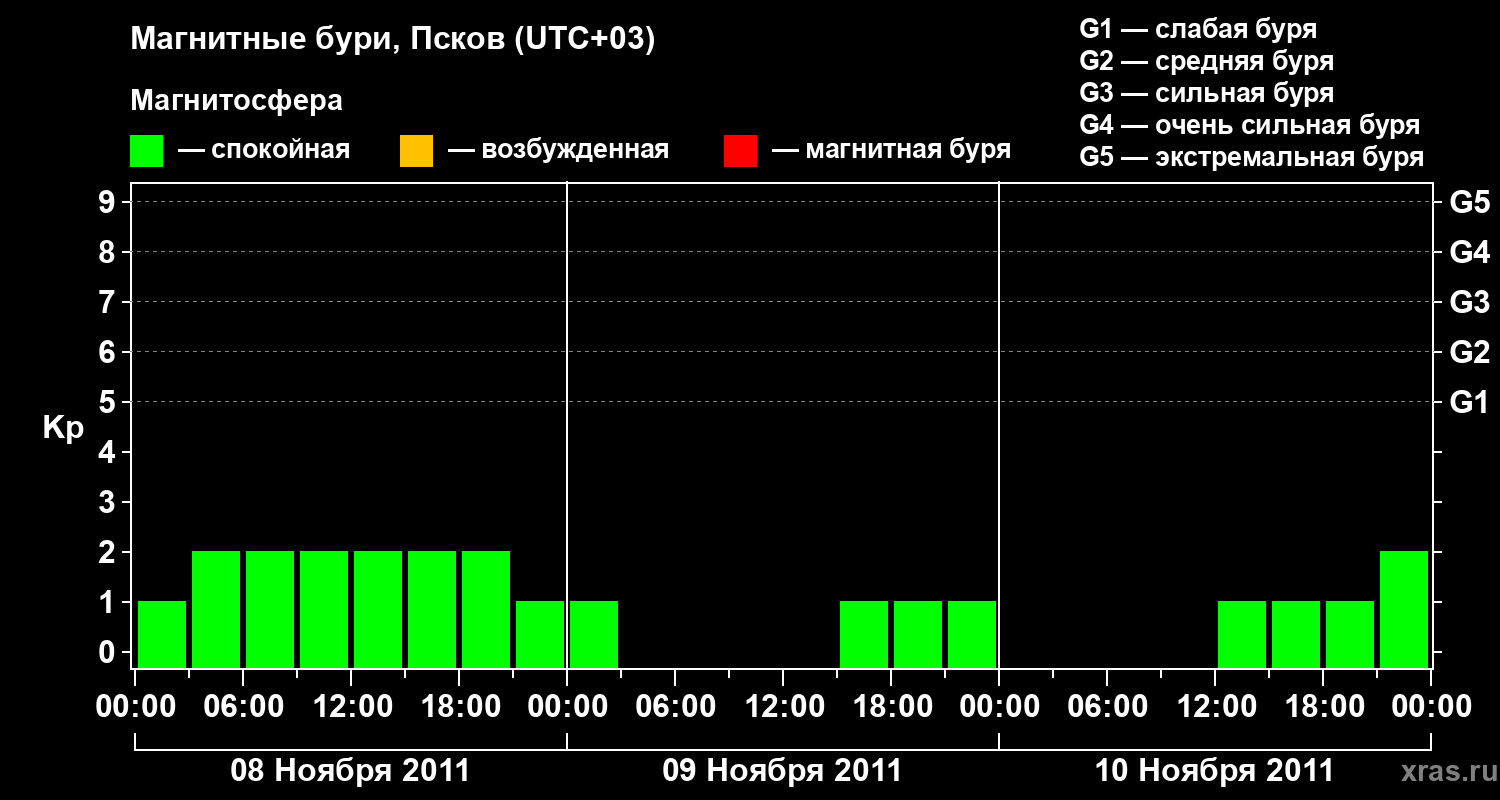Image resolution: width=1500 pixels, height=800 pixels.
Task: Click the red "магнитная буря" legend swatch
Action: [x=740, y=151]
